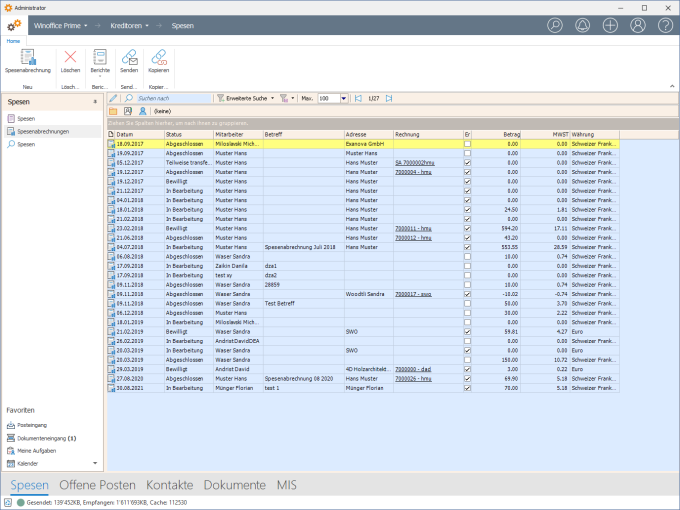Toggle checkbox in the 30.08.2021 row
The height and width of the screenshot is (510, 680).
[x=467, y=387]
